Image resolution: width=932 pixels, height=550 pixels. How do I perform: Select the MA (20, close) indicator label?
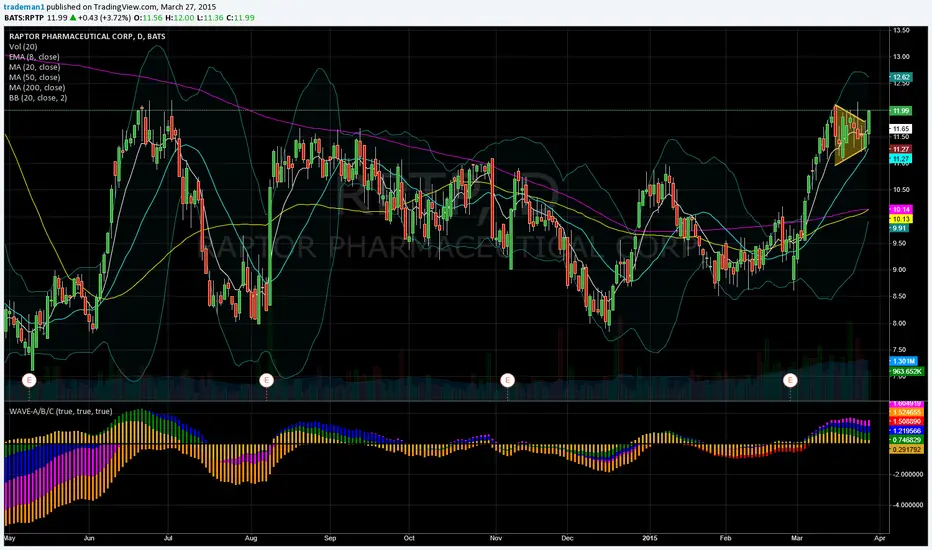tap(34, 67)
